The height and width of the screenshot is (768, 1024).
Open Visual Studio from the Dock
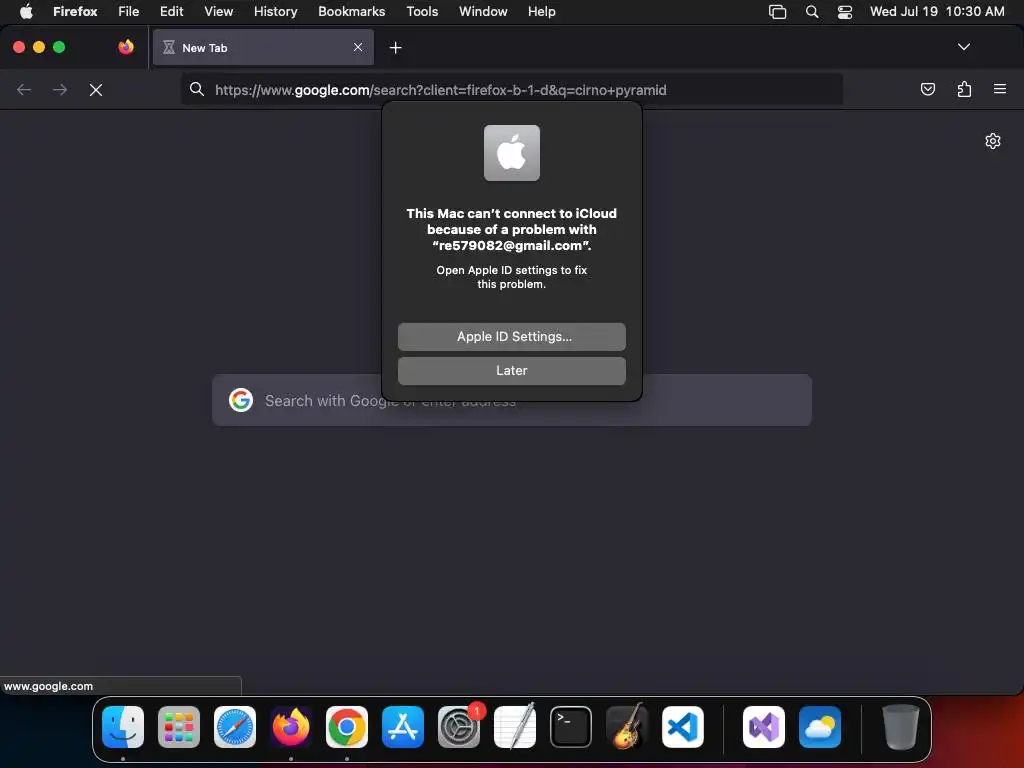[763, 727]
